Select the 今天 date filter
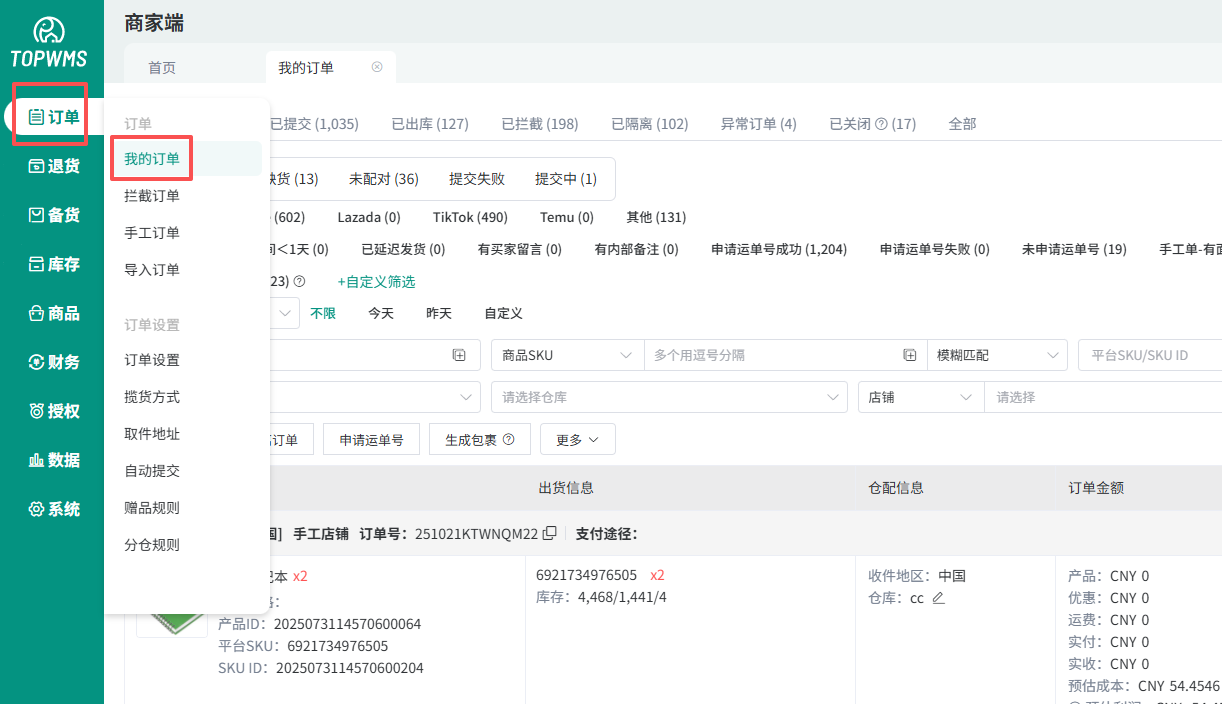 coord(381,313)
